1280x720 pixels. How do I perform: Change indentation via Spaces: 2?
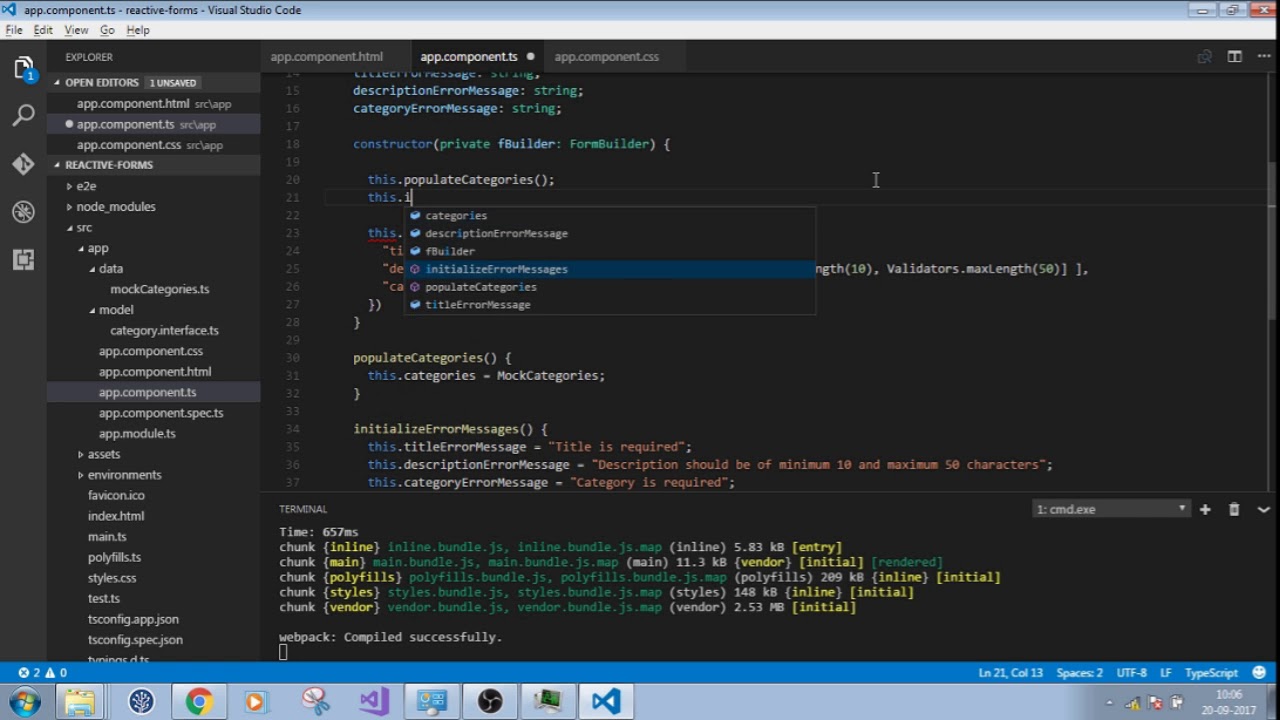coord(1079,673)
